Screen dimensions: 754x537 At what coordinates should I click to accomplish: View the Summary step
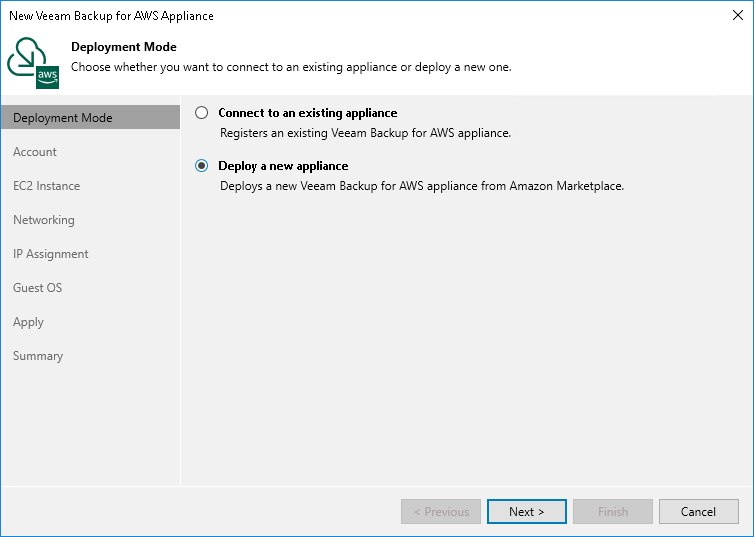[38, 356]
